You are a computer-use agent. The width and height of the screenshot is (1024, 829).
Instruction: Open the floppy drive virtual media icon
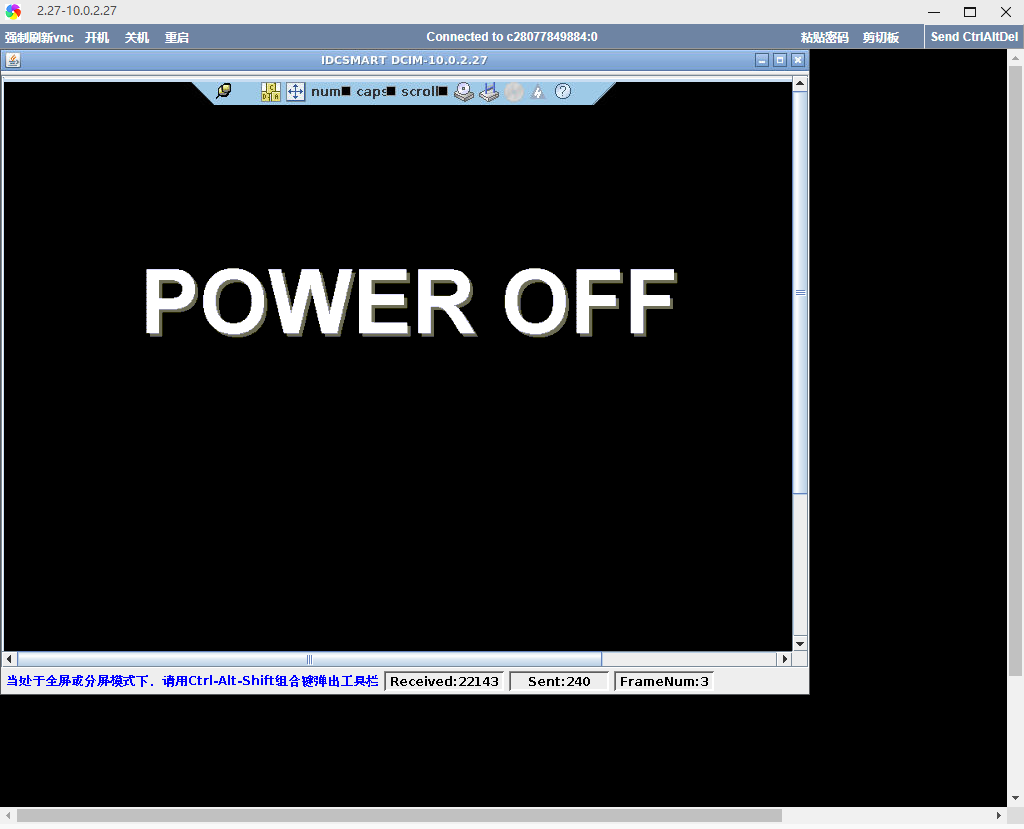tap(488, 92)
